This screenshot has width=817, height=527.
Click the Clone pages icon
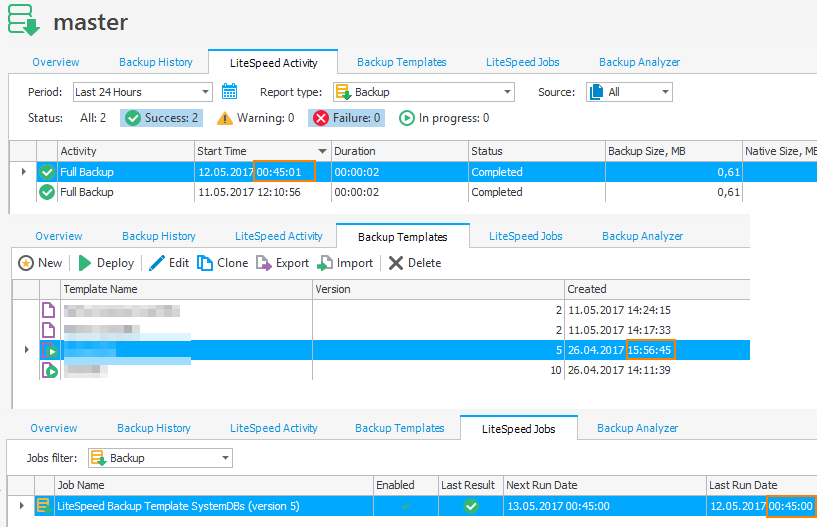click(204, 263)
